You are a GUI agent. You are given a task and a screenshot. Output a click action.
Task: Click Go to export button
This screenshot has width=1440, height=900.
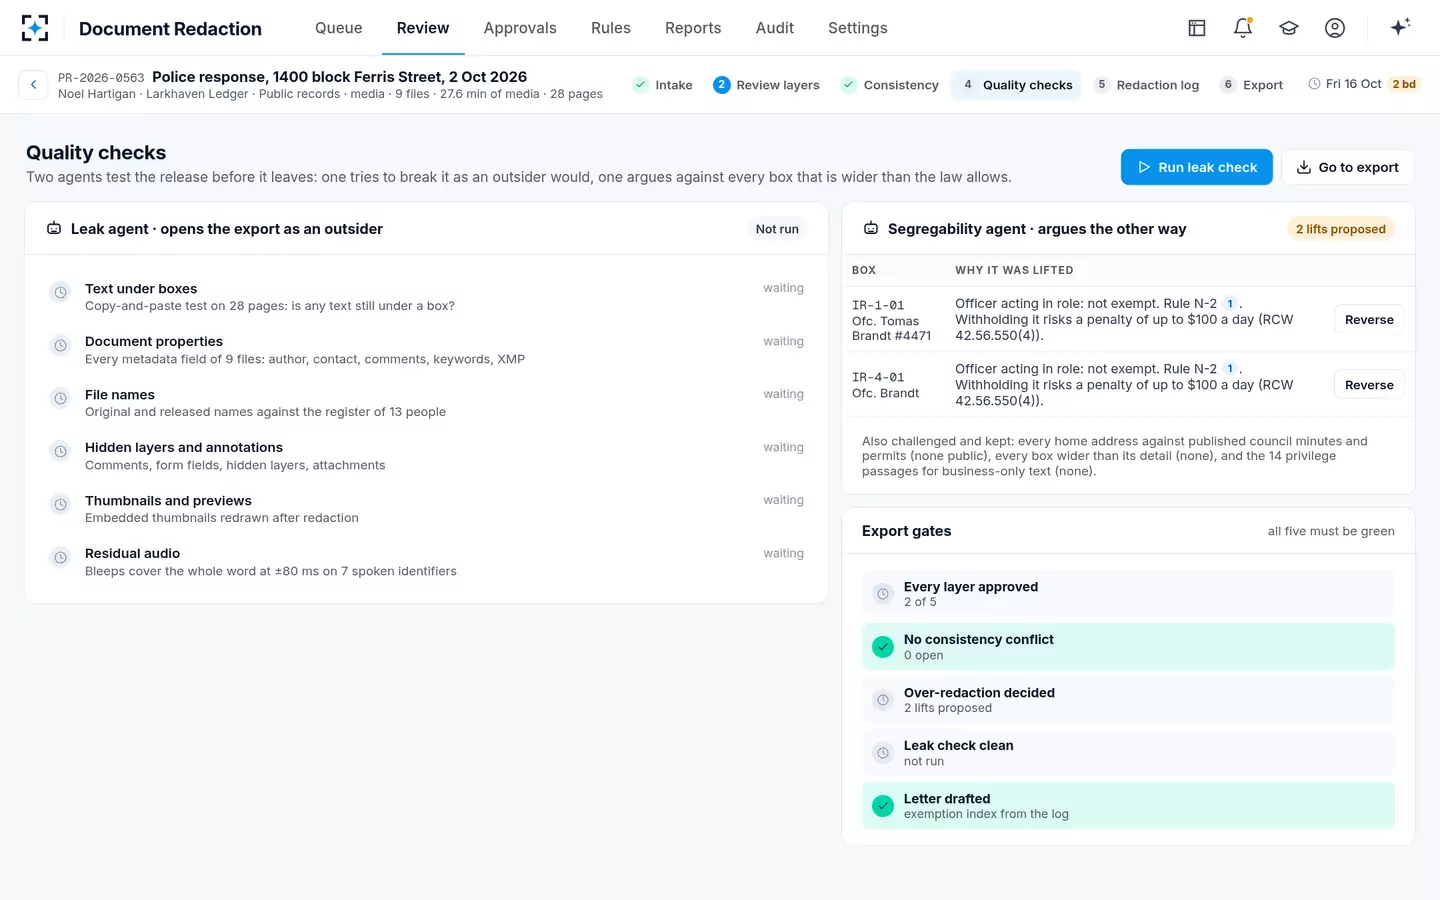(x=1347, y=167)
